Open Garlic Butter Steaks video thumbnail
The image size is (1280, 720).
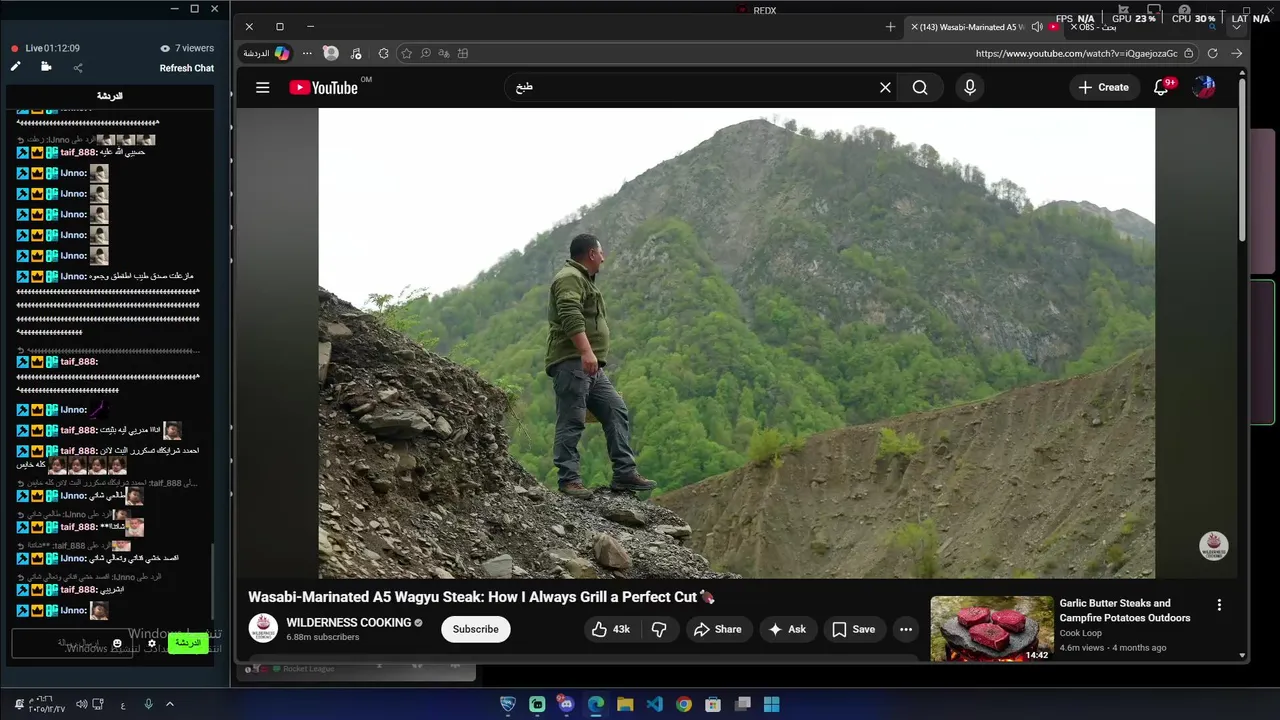click(x=992, y=629)
